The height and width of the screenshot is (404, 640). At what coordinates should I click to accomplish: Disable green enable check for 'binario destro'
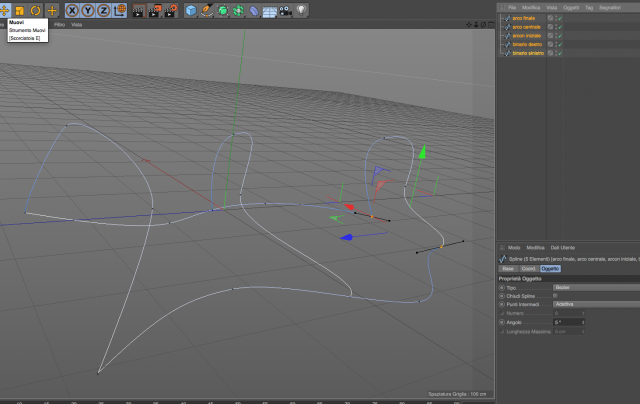tap(560, 44)
